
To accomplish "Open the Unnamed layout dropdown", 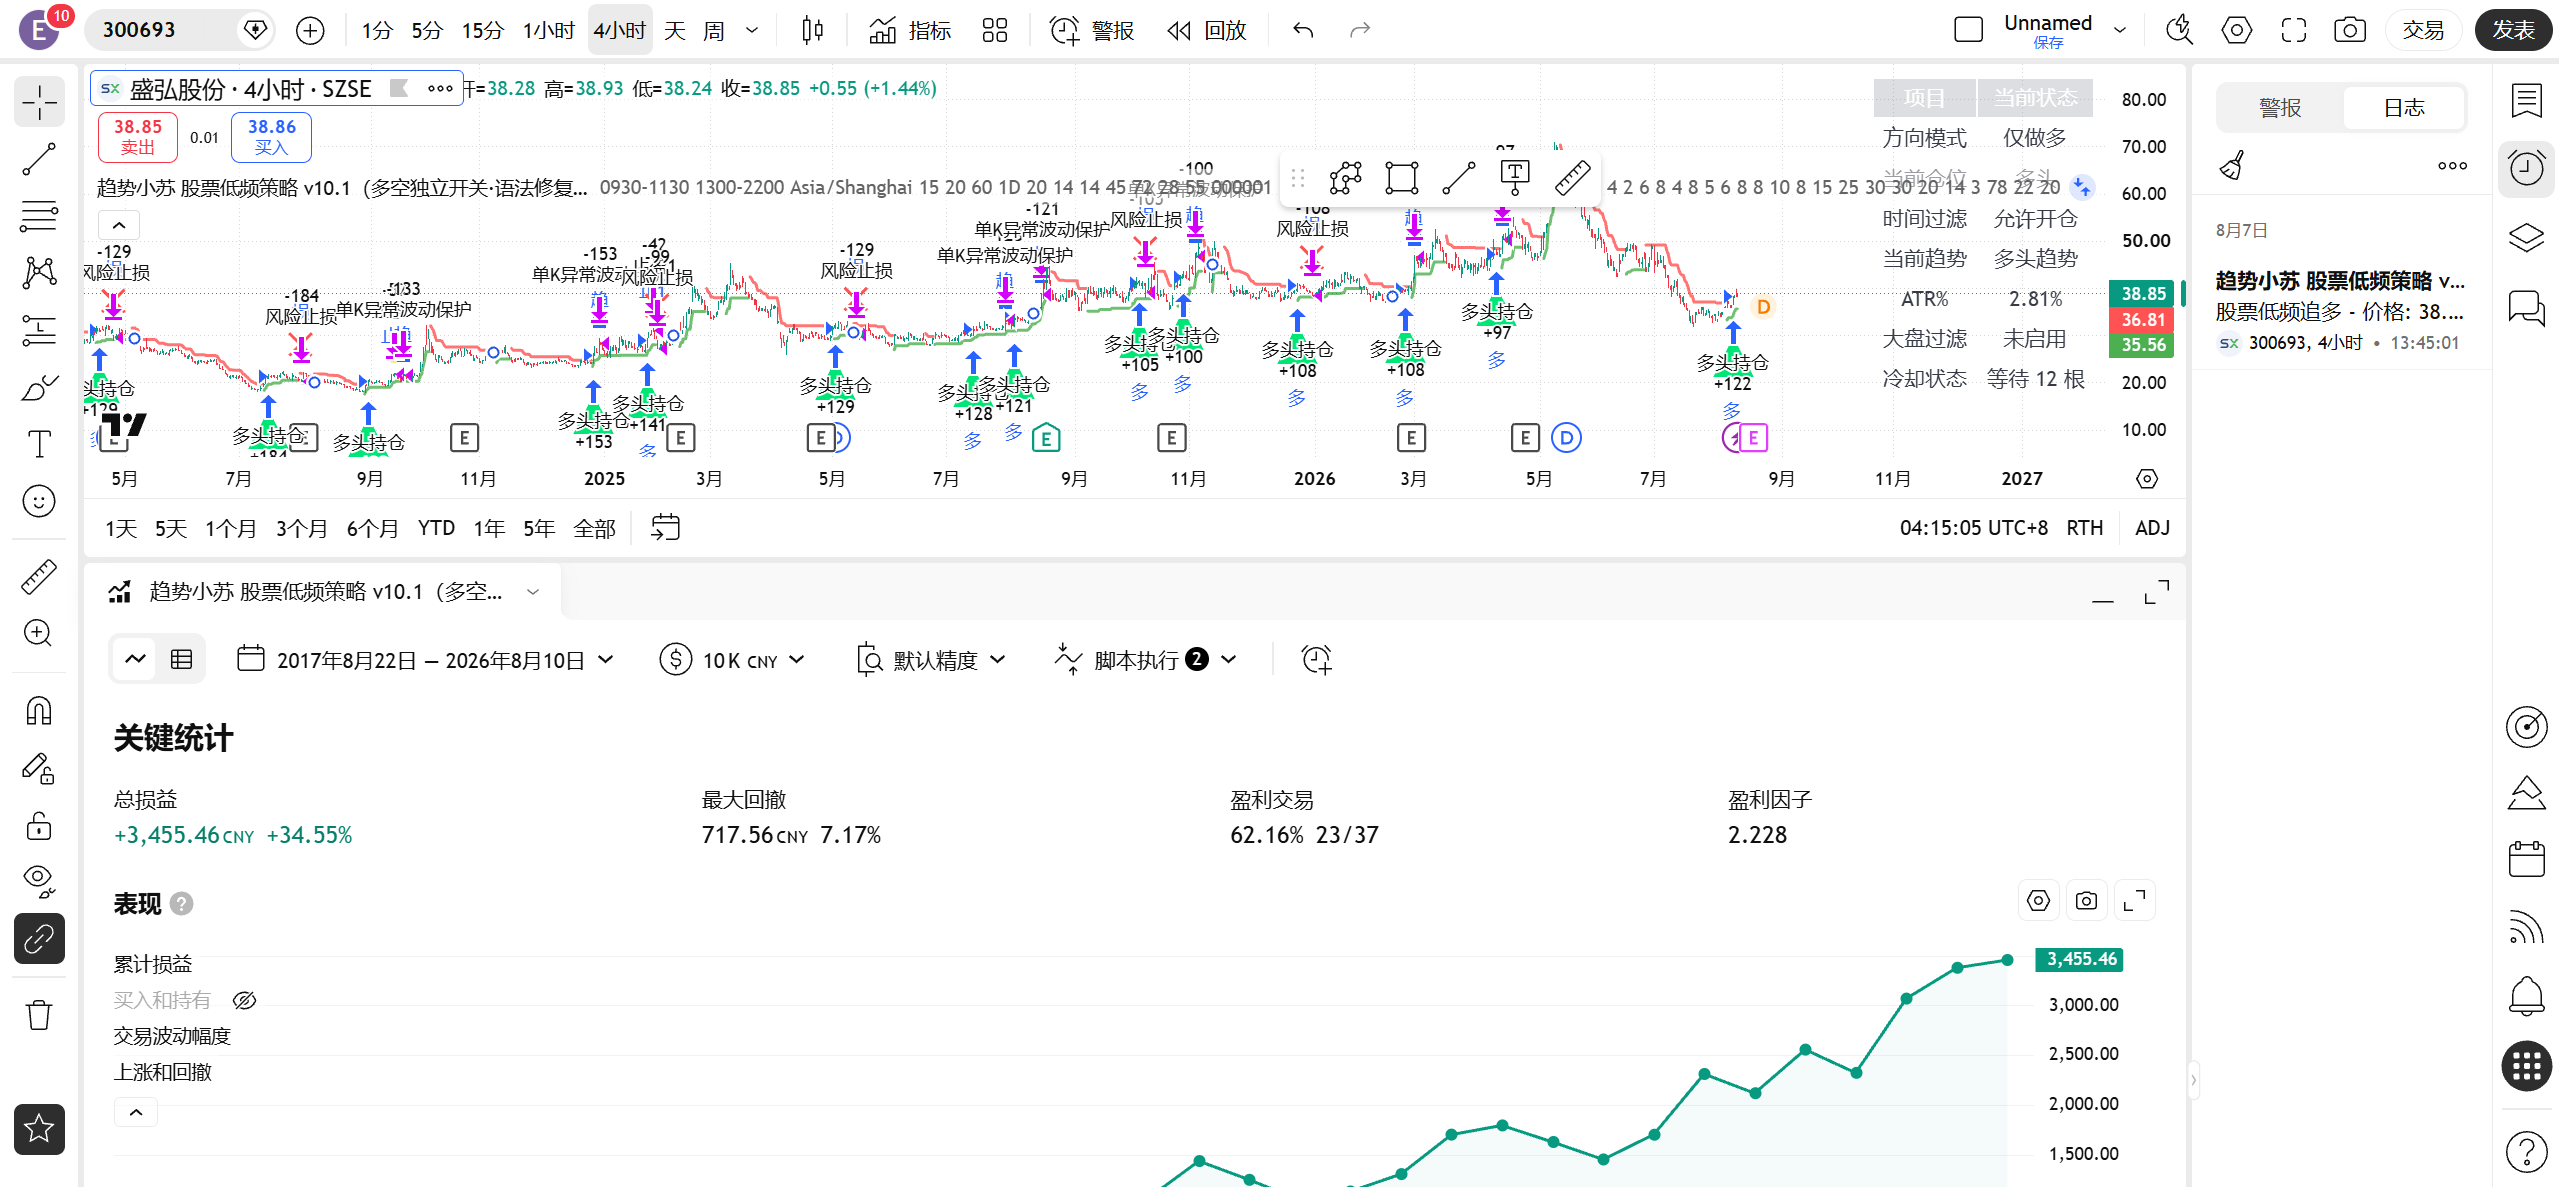I will (2120, 31).
